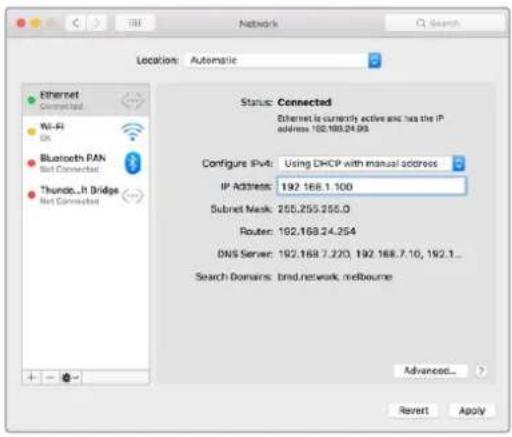Viewport: 512px width, 437px height.
Task: Click the DNS Server address list
Action: 370,254
